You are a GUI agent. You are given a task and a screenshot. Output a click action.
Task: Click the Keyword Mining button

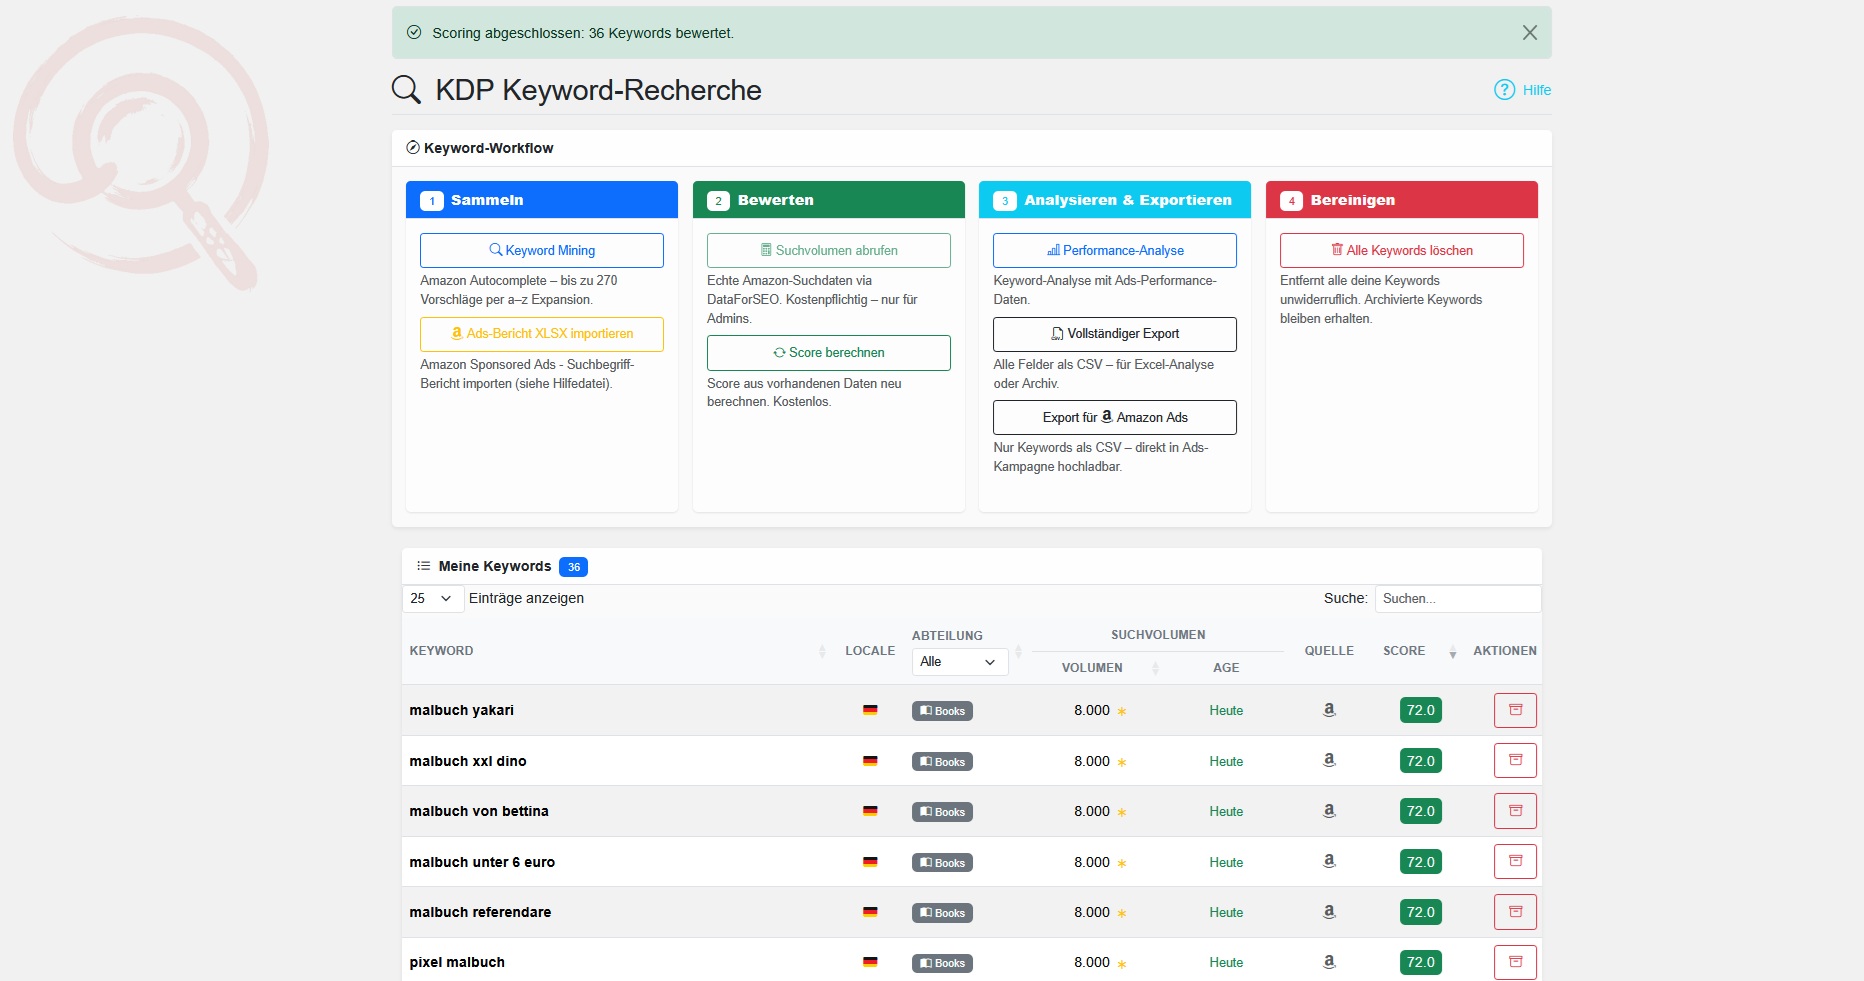pos(542,250)
